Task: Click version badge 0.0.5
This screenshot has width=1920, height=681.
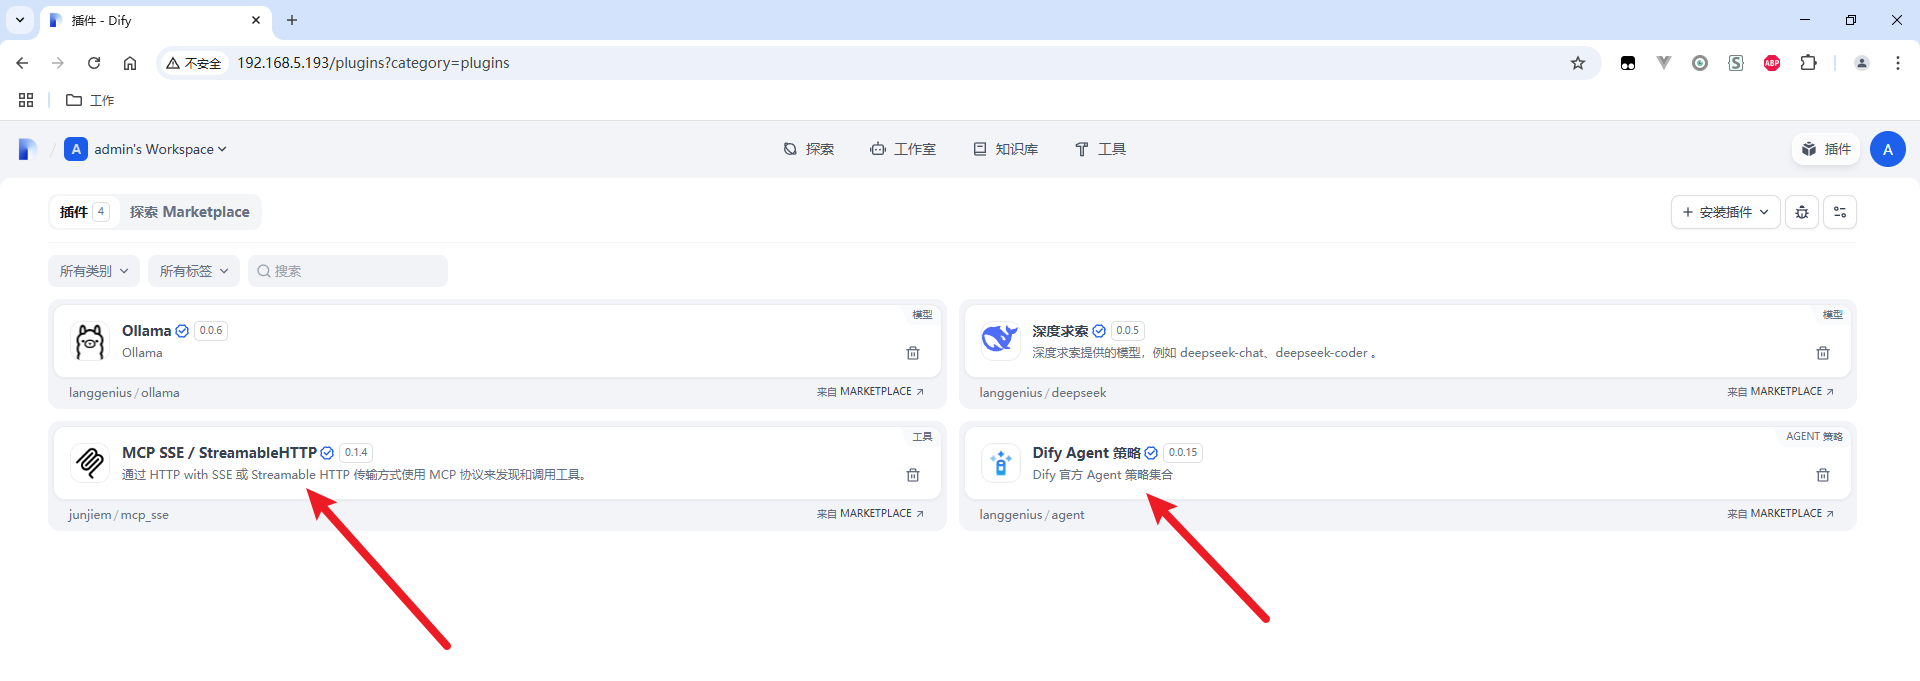Action: point(1127,331)
